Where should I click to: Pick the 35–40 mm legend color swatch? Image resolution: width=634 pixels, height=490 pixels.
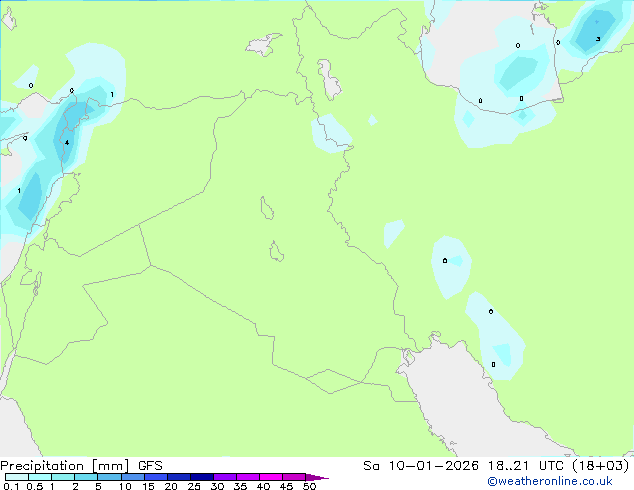coord(248,477)
